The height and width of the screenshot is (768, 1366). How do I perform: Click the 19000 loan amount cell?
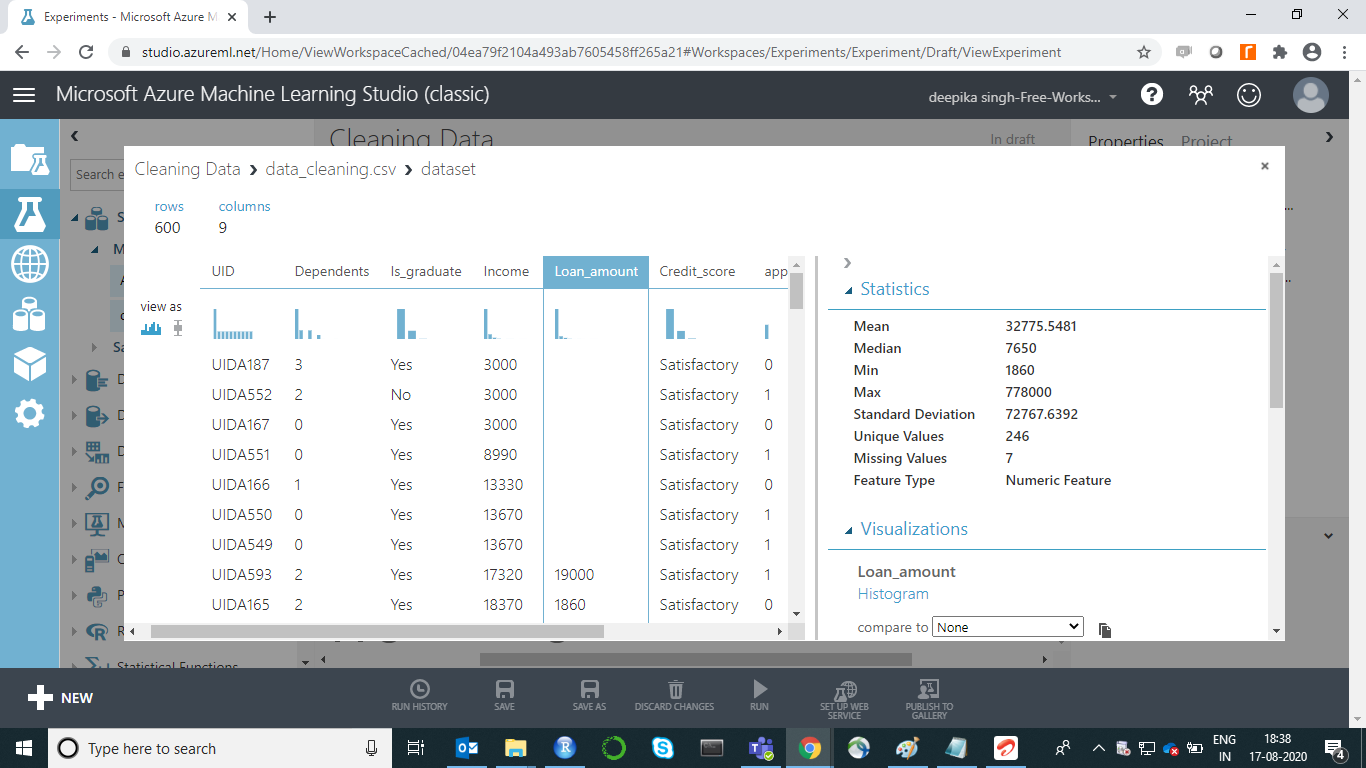[x=575, y=575]
